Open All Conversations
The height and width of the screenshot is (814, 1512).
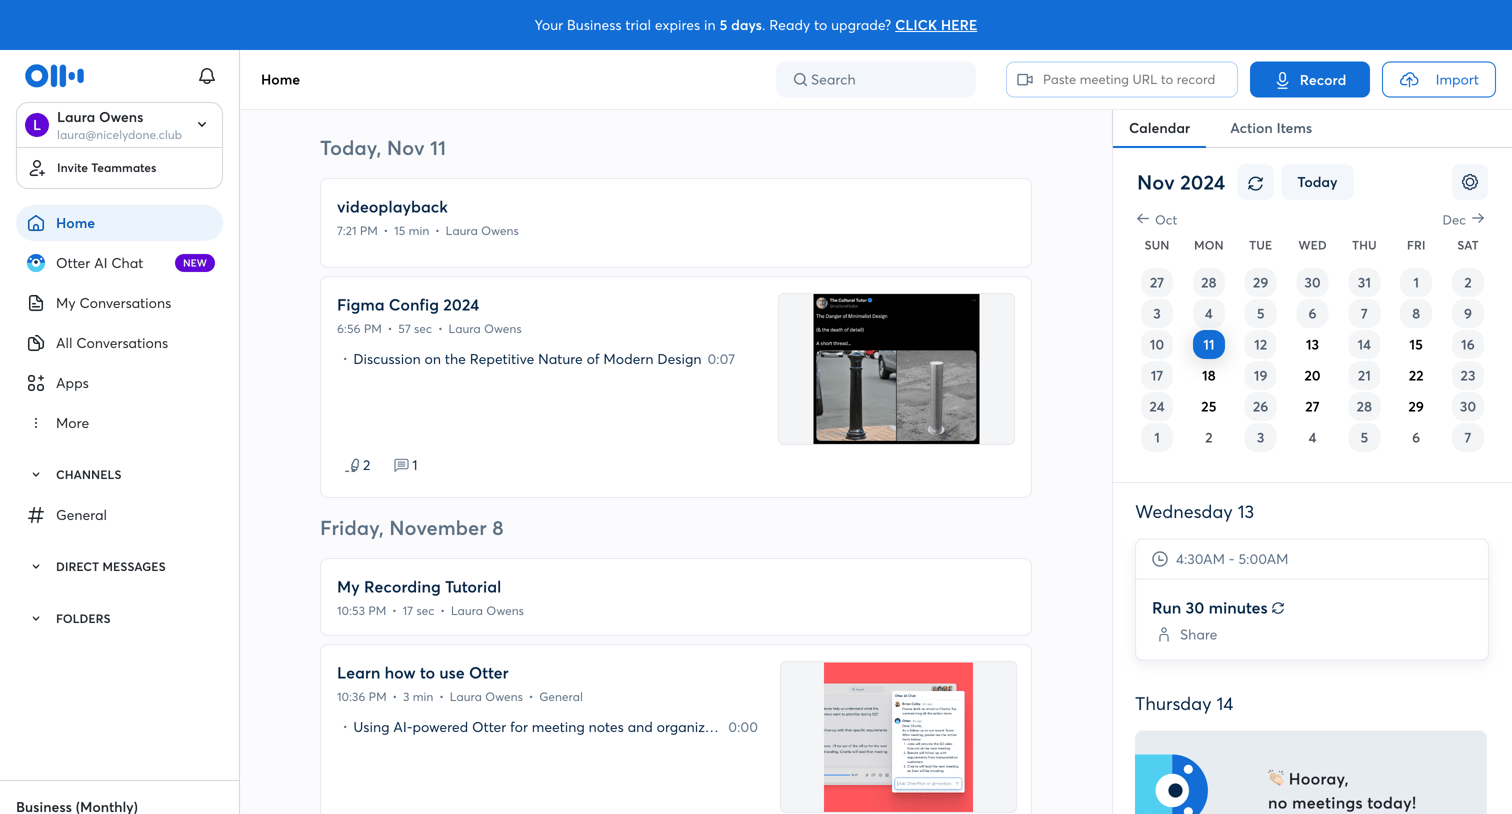coord(119,343)
